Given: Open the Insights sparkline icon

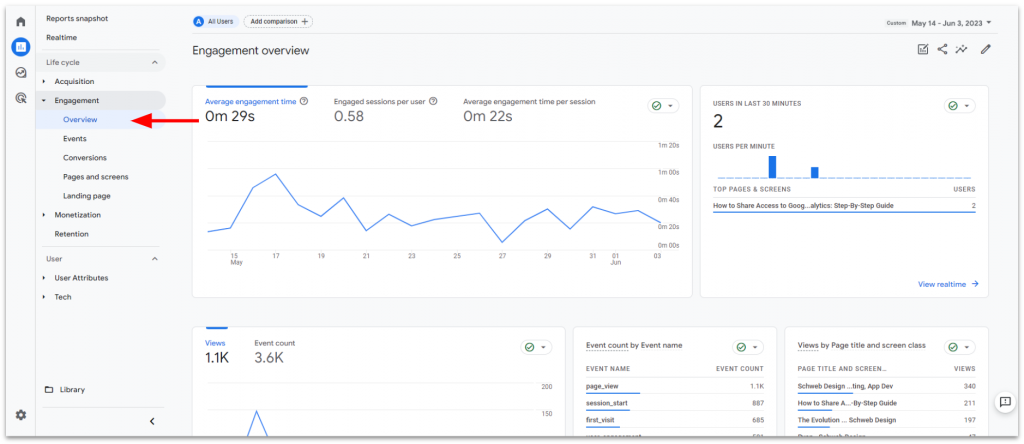Looking at the screenshot, I should (x=962, y=49).
